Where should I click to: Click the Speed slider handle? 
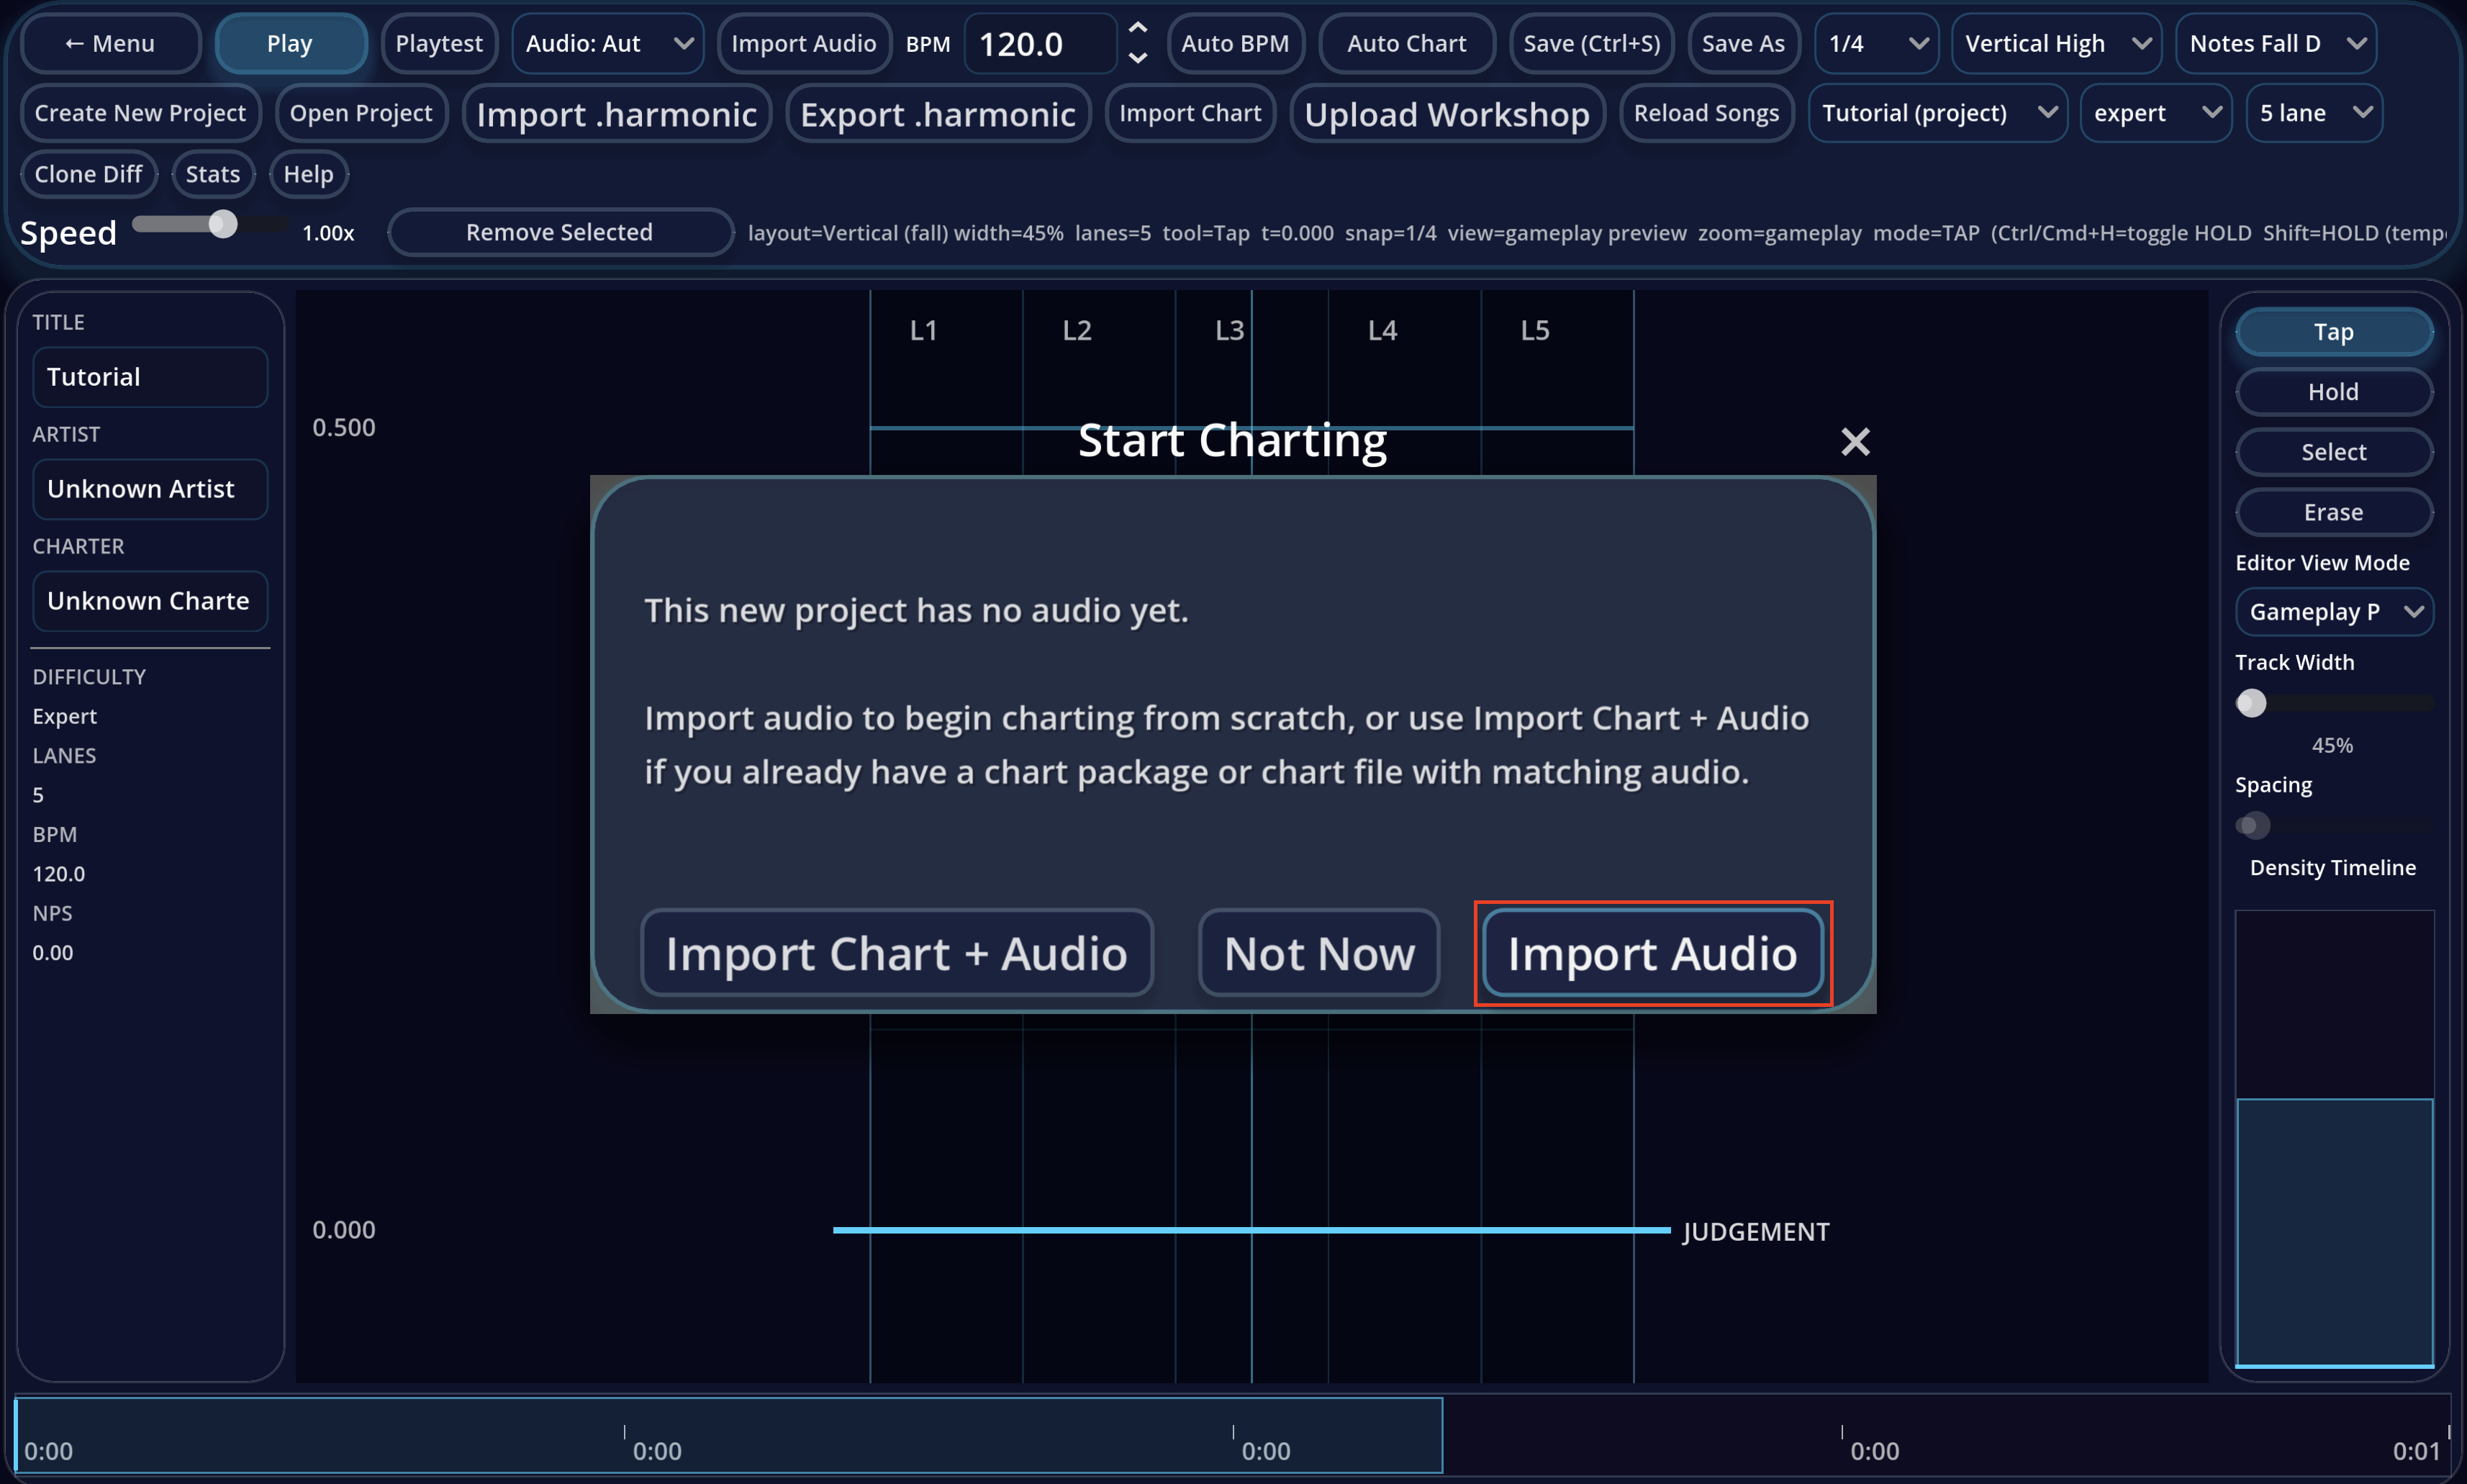(x=222, y=224)
